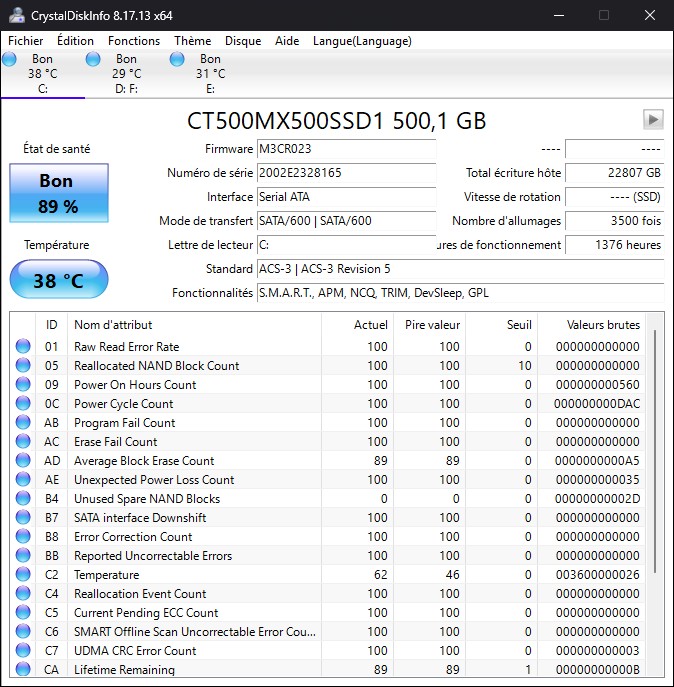
Task: Click the Firmware field M3CR023
Action: pos(346,149)
